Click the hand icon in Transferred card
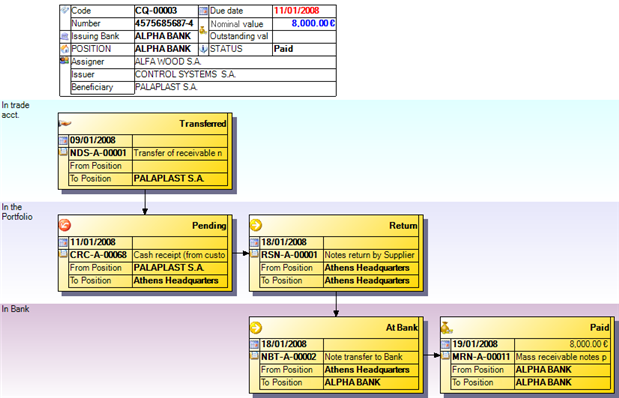This screenshot has width=619, height=398. pyautogui.click(x=65, y=124)
